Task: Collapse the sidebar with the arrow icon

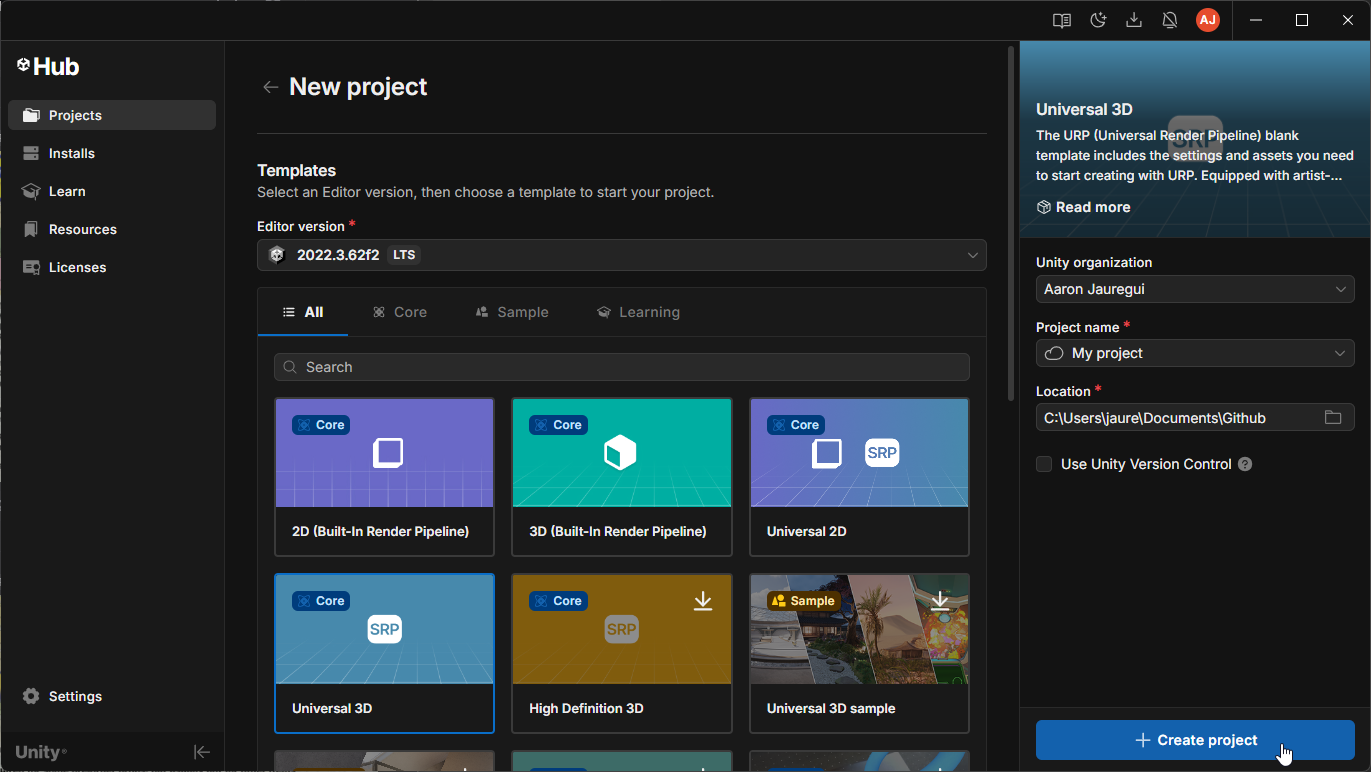Action: click(202, 752)
